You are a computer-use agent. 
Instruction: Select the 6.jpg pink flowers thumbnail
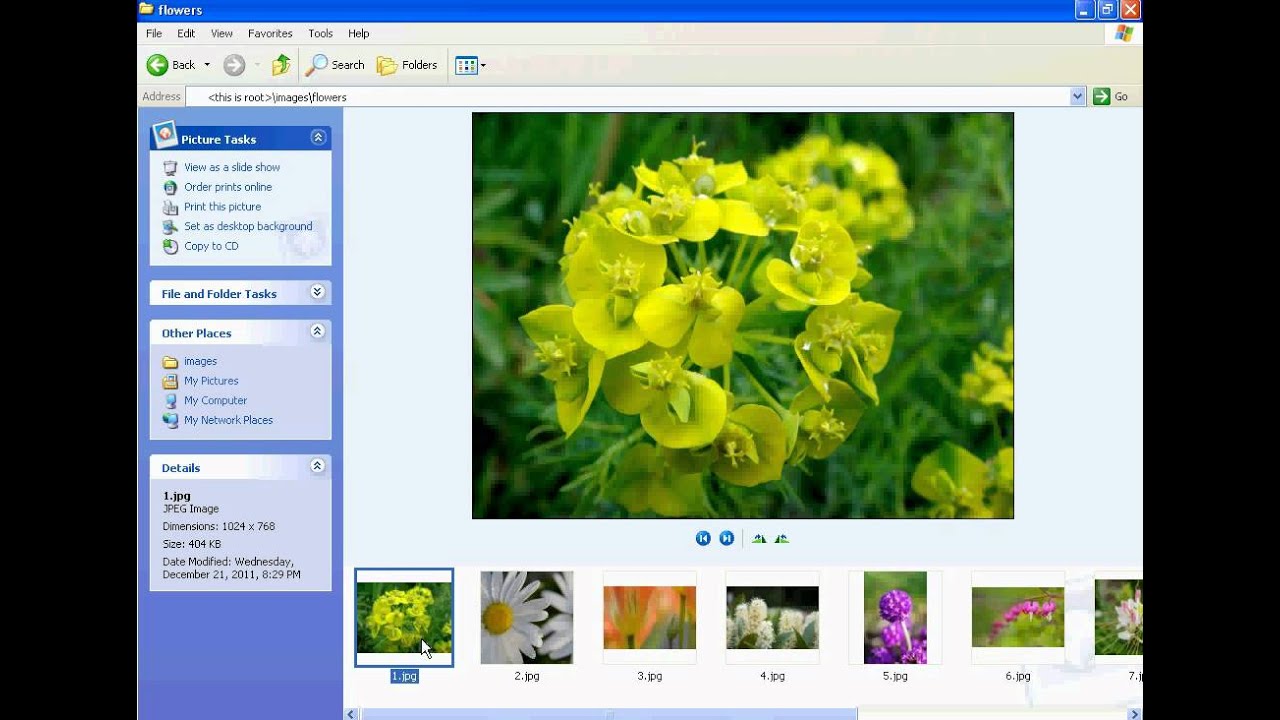tap(1018, 618)
